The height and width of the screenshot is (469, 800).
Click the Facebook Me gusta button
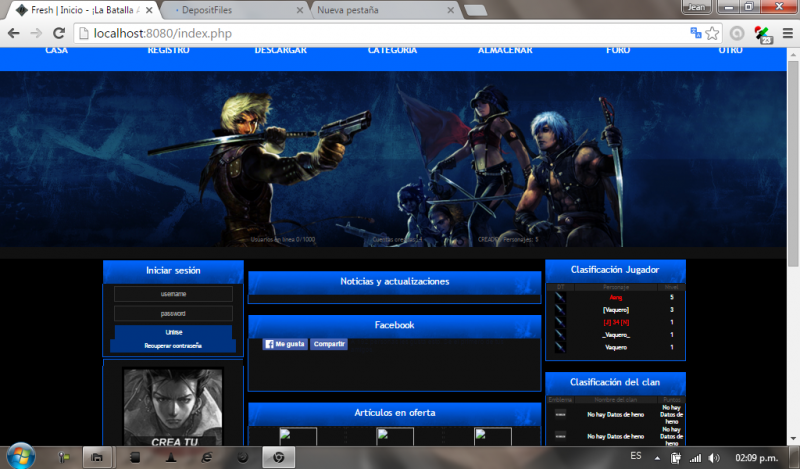(285, 344)
